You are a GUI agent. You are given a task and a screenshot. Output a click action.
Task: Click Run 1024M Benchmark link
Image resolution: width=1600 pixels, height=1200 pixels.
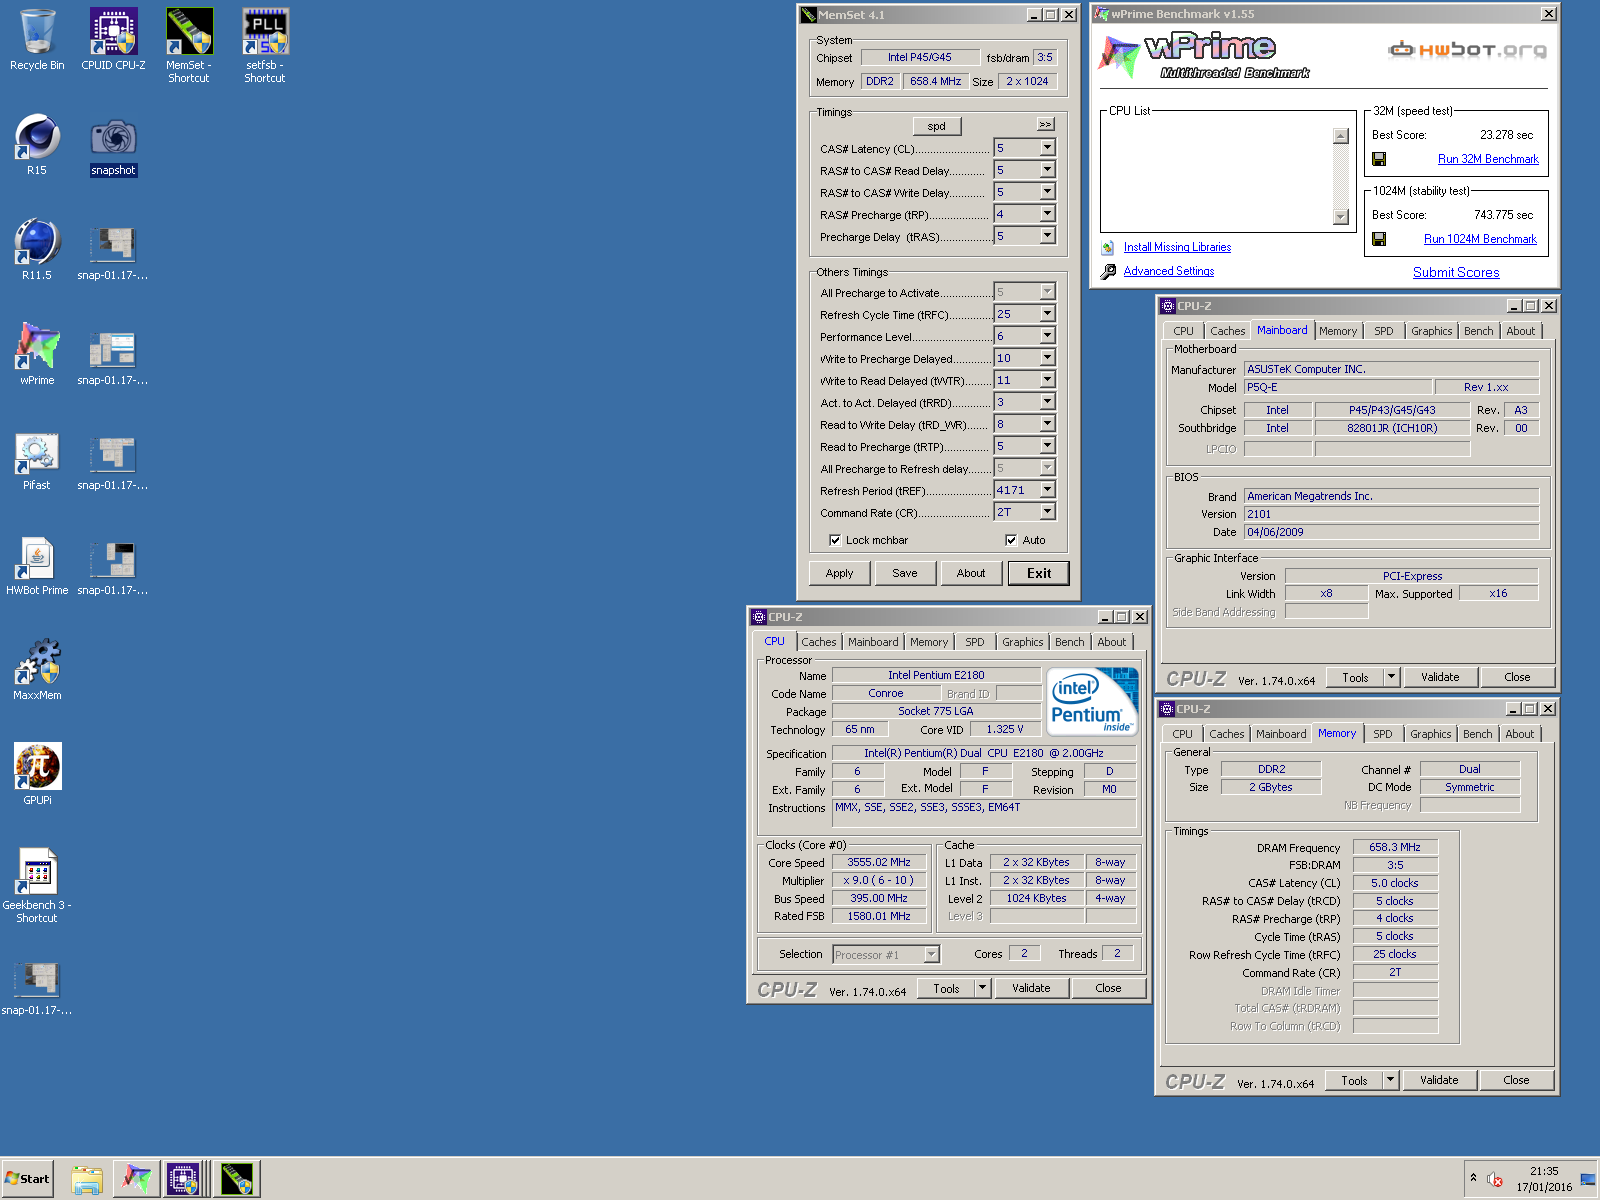coord(1480,239)
